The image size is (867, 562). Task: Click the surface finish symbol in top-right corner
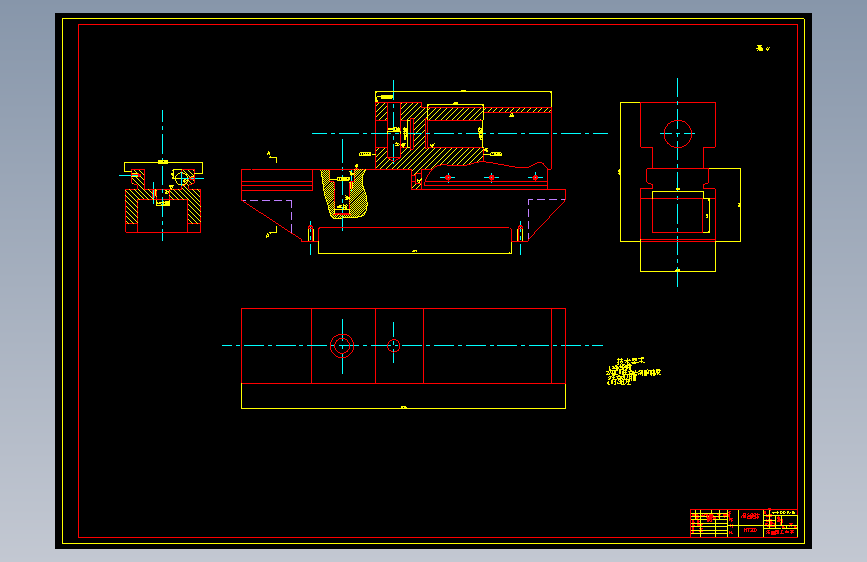click(762, 48)
